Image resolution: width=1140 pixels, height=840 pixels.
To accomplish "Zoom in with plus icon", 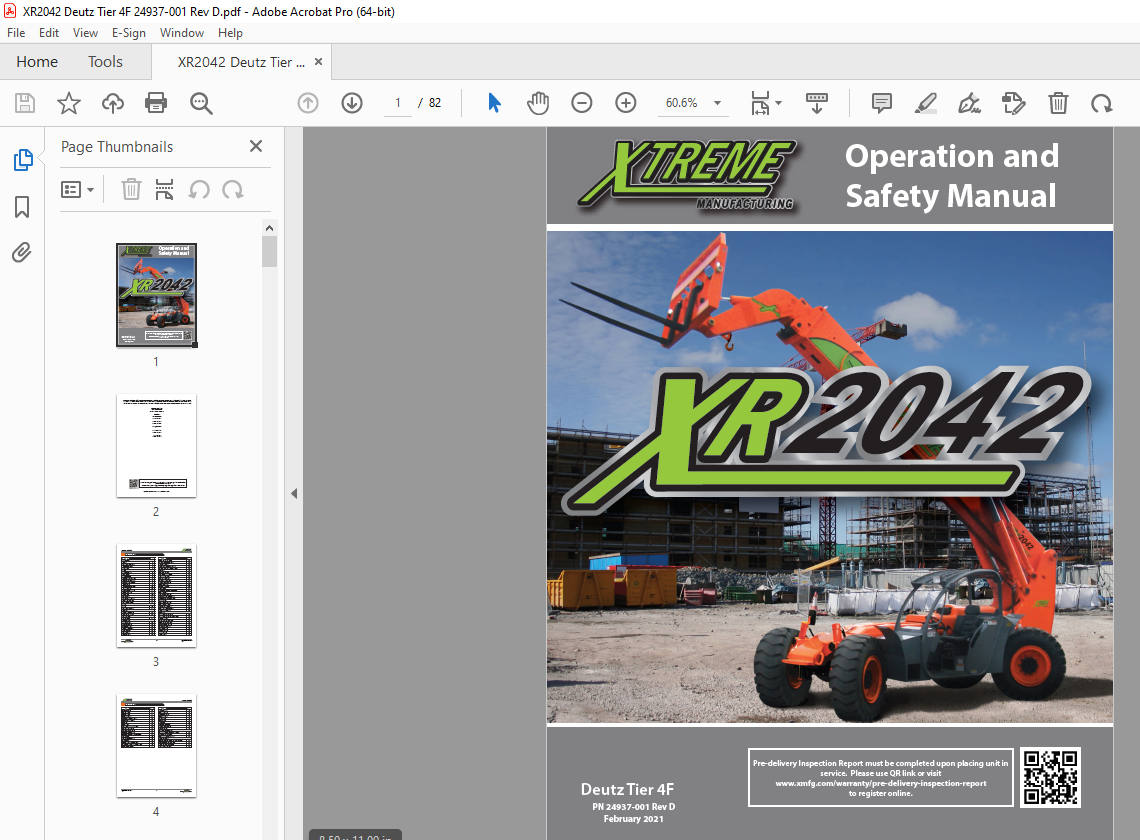I will click(626, 103).
